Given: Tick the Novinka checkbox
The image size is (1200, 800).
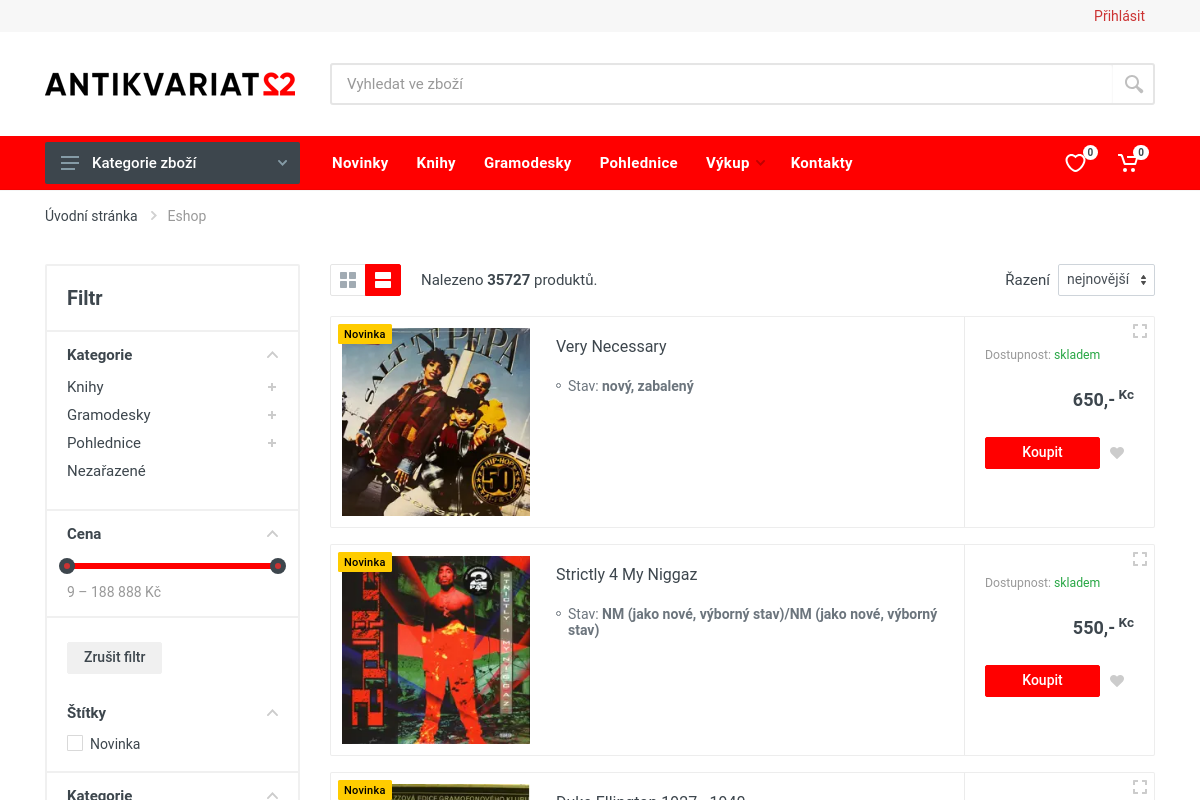Looking at the screenshot, I should pos(75,743).
